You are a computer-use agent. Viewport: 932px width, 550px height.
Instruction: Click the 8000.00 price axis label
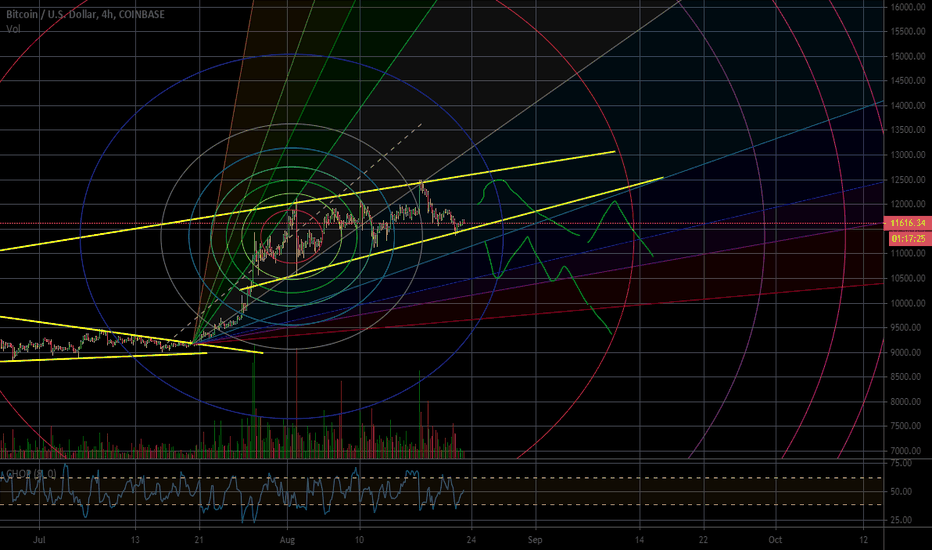(x=908, y=402)
